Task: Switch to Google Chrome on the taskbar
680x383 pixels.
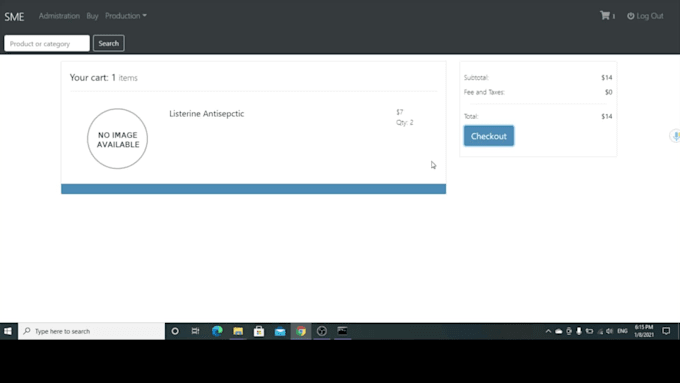Action: point(301,331)
